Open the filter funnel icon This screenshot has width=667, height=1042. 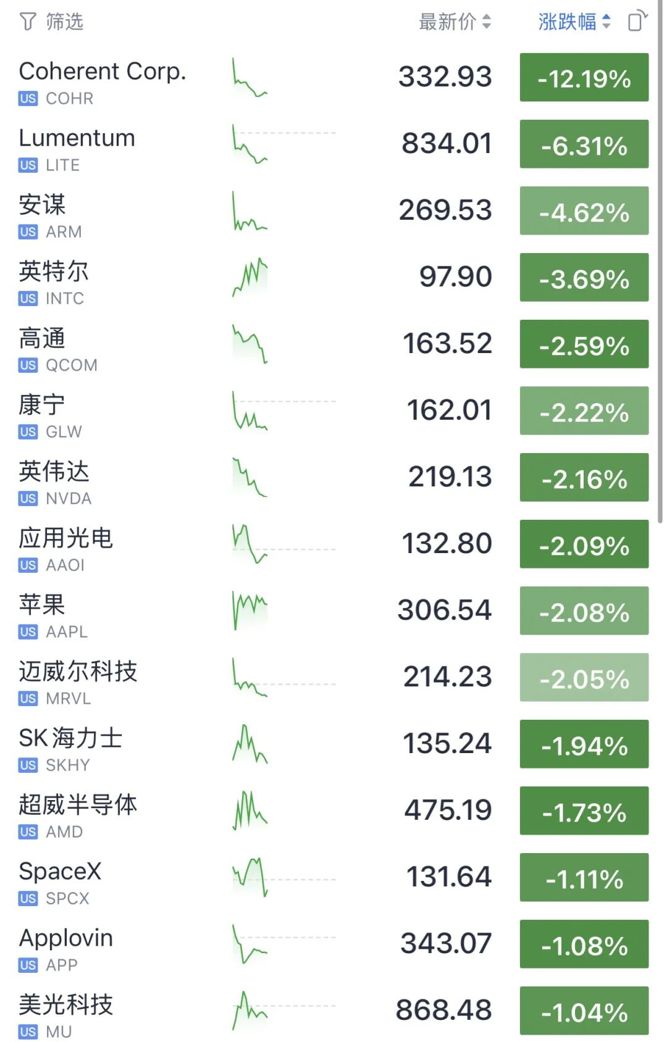pyautogui.click(x=28, y=22)
